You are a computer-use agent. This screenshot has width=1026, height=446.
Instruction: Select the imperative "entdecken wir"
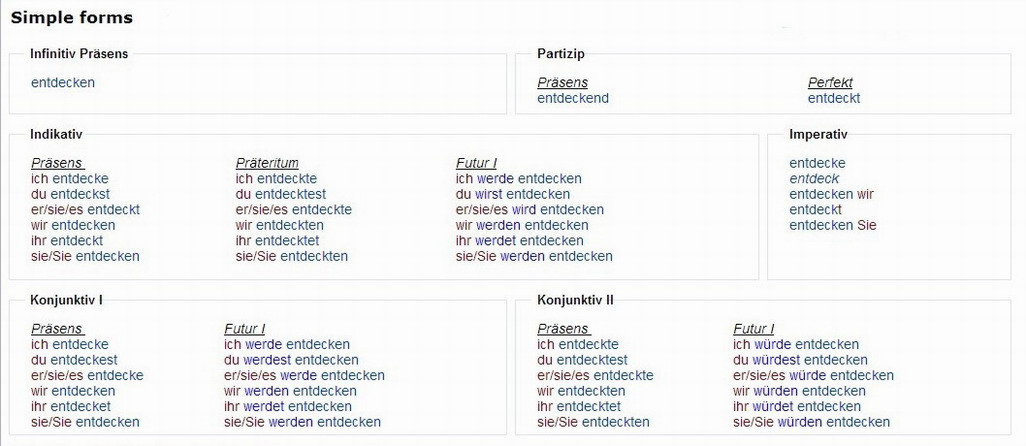coord(830,194)
